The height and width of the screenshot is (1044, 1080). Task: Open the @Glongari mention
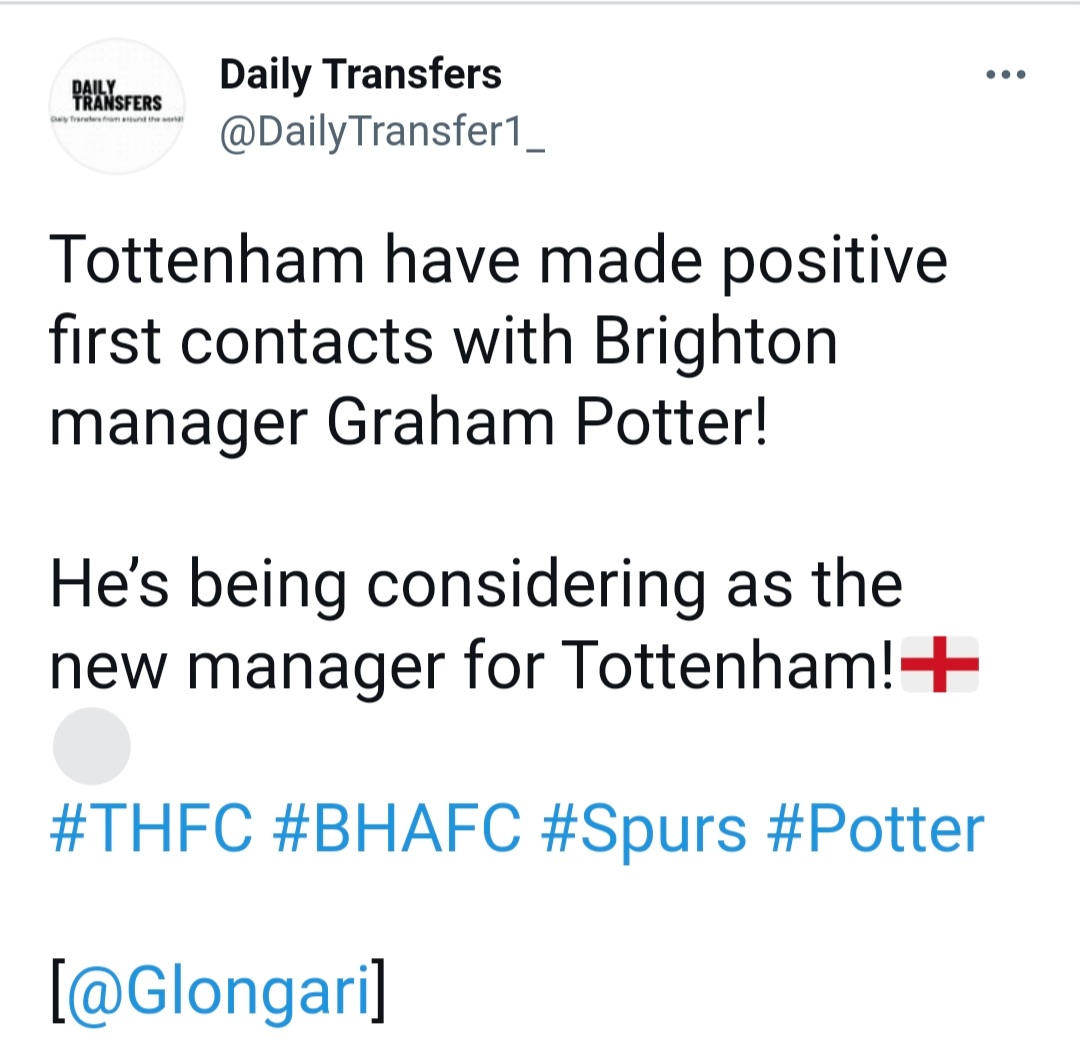(218, 992)
